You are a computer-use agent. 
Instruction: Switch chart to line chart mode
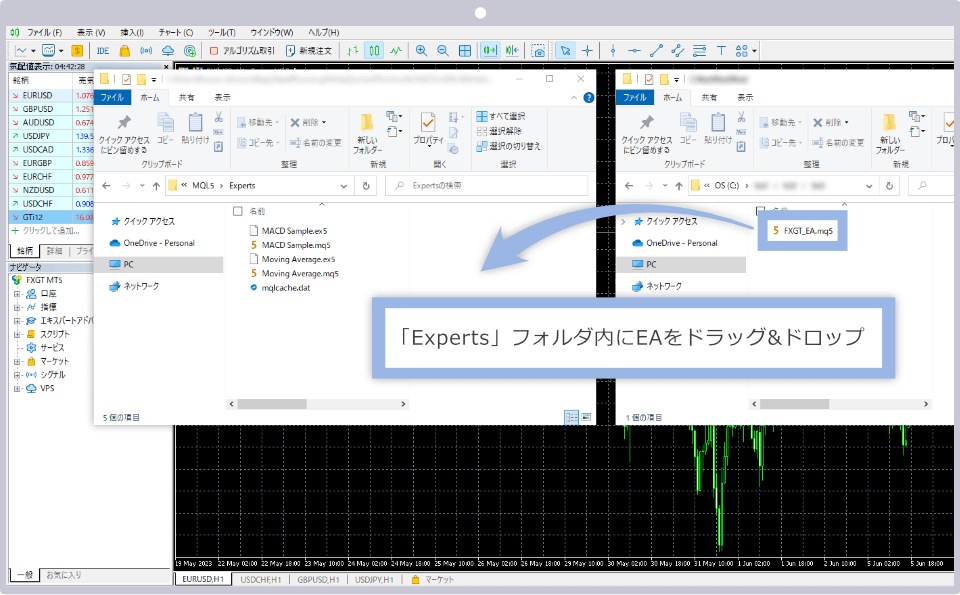tap(396, 51)
